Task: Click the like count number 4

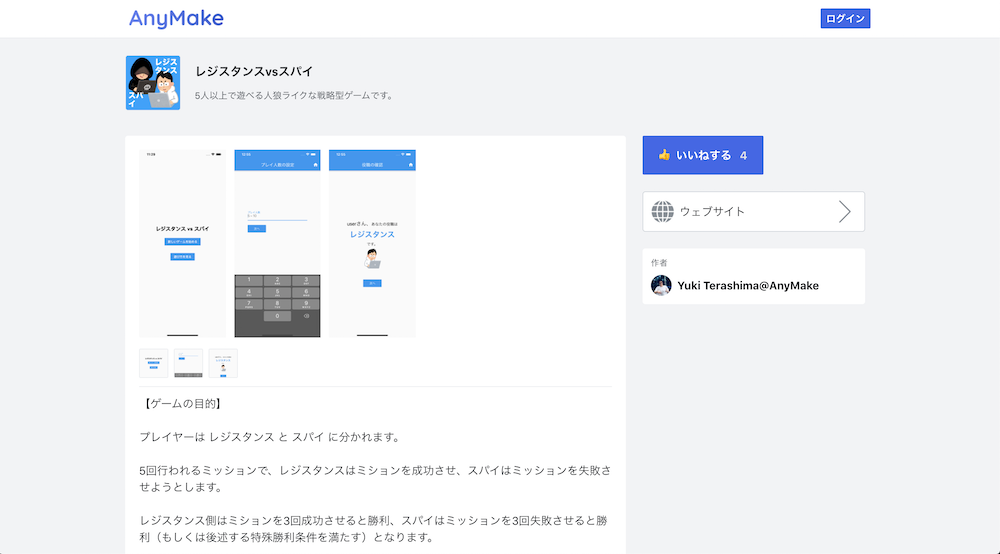Action: pos(743,156)
